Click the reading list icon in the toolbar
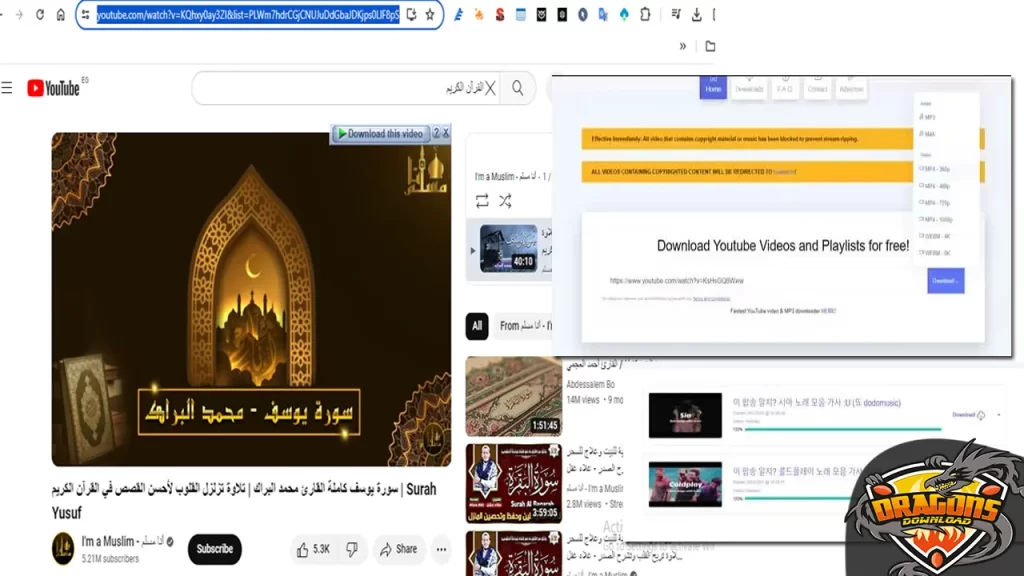 coord(676,14)
